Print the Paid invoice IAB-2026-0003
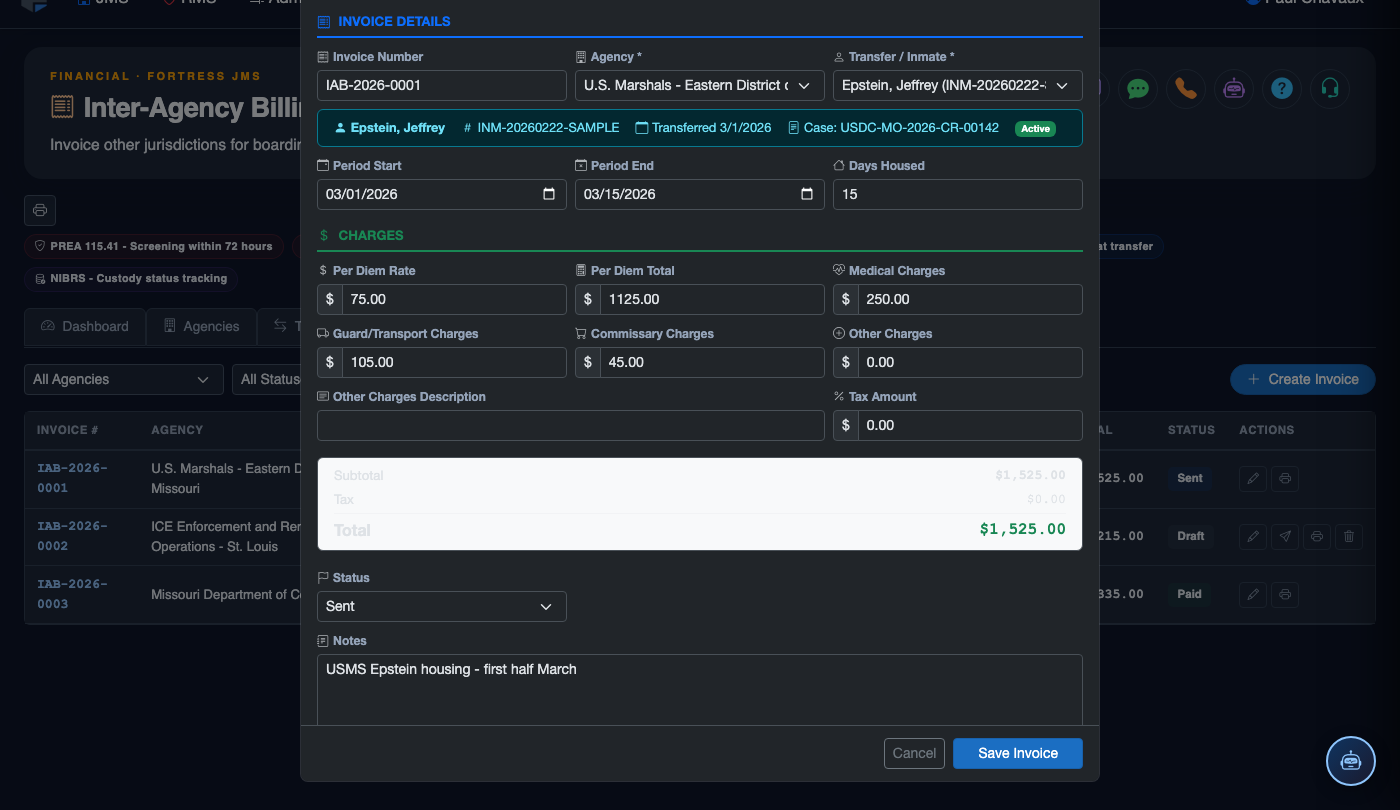Viewport: 1400px width, 810px height. (1285, 594)
